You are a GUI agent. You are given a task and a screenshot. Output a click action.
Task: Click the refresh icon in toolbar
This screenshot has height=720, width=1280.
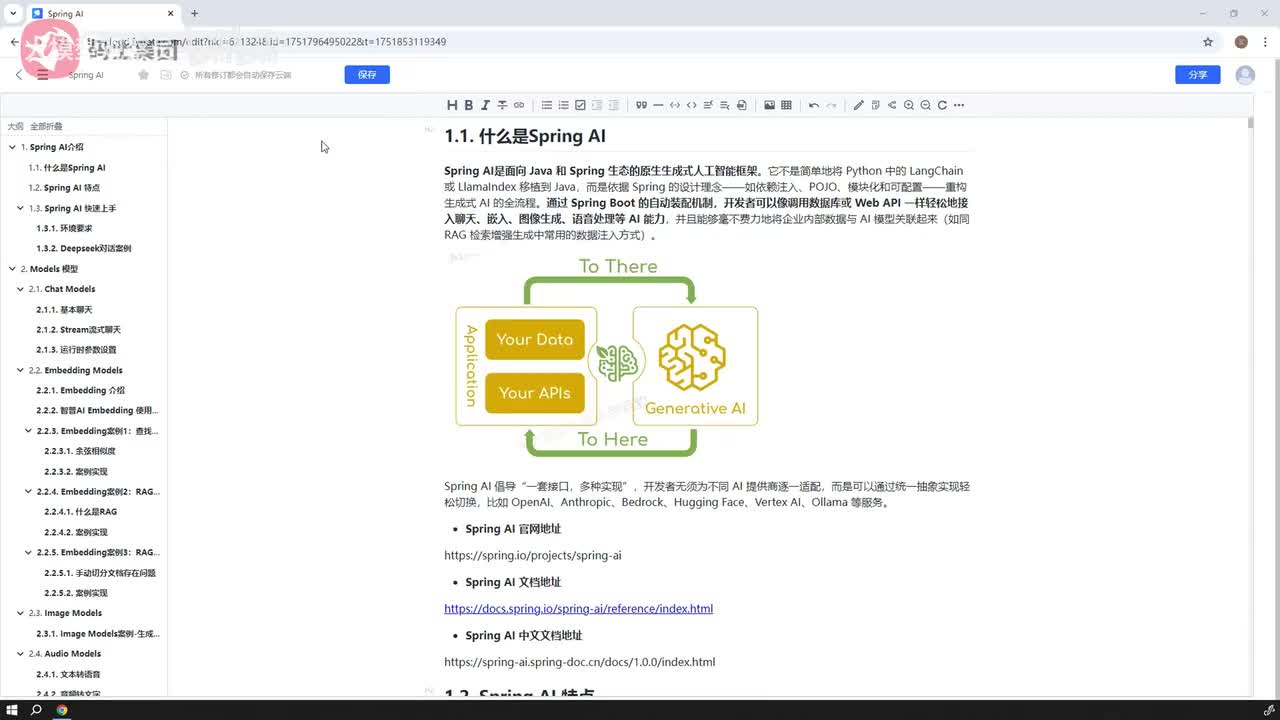[942, 105]
